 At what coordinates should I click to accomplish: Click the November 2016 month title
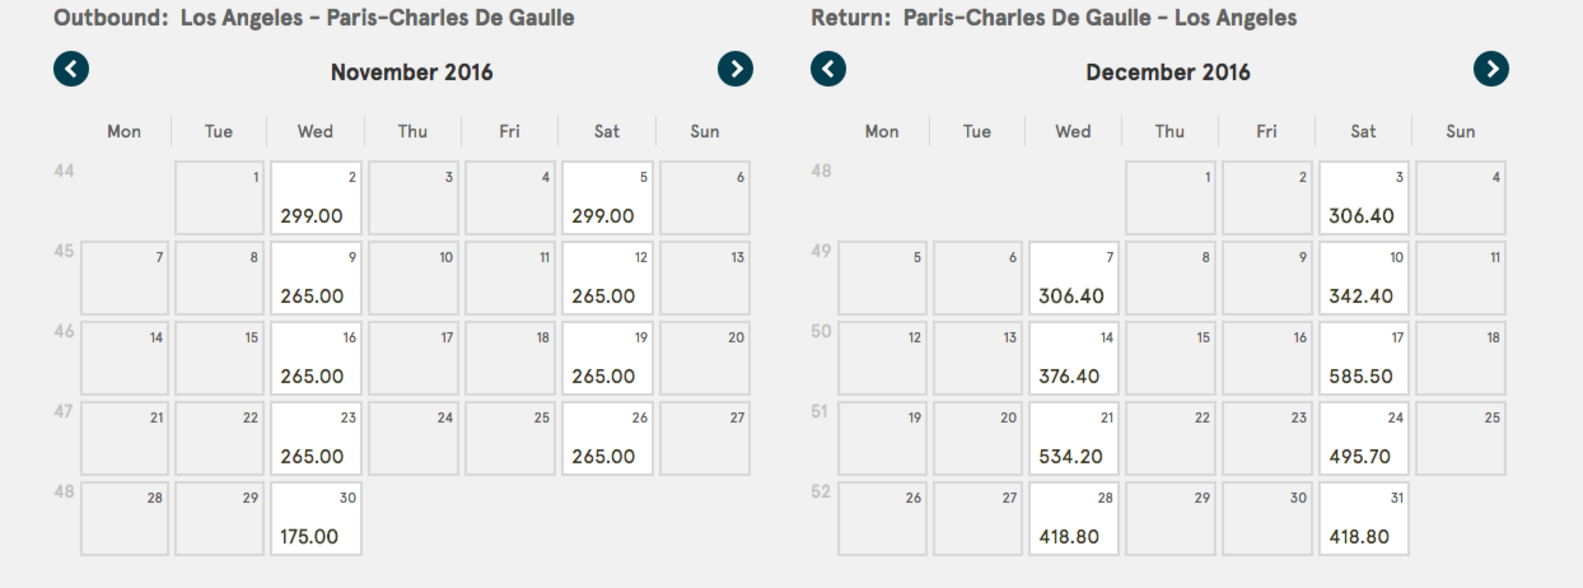(411, 71)
